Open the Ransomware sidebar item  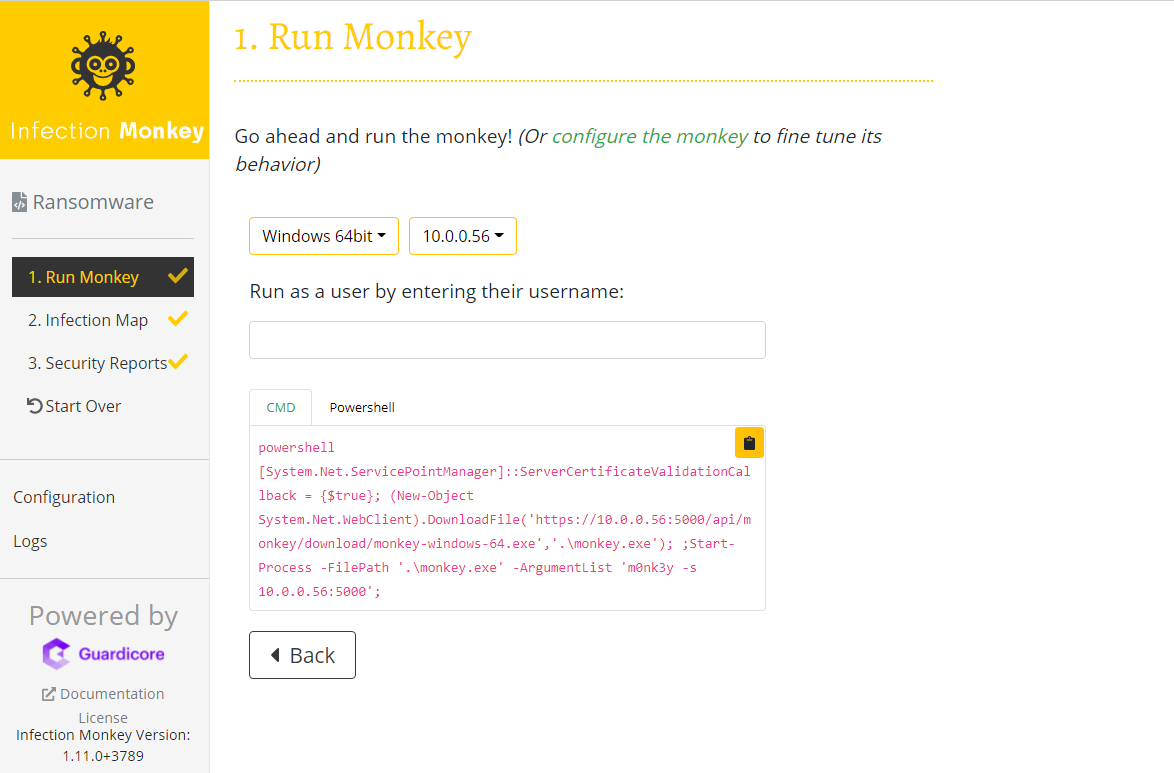tap(83, 202)
